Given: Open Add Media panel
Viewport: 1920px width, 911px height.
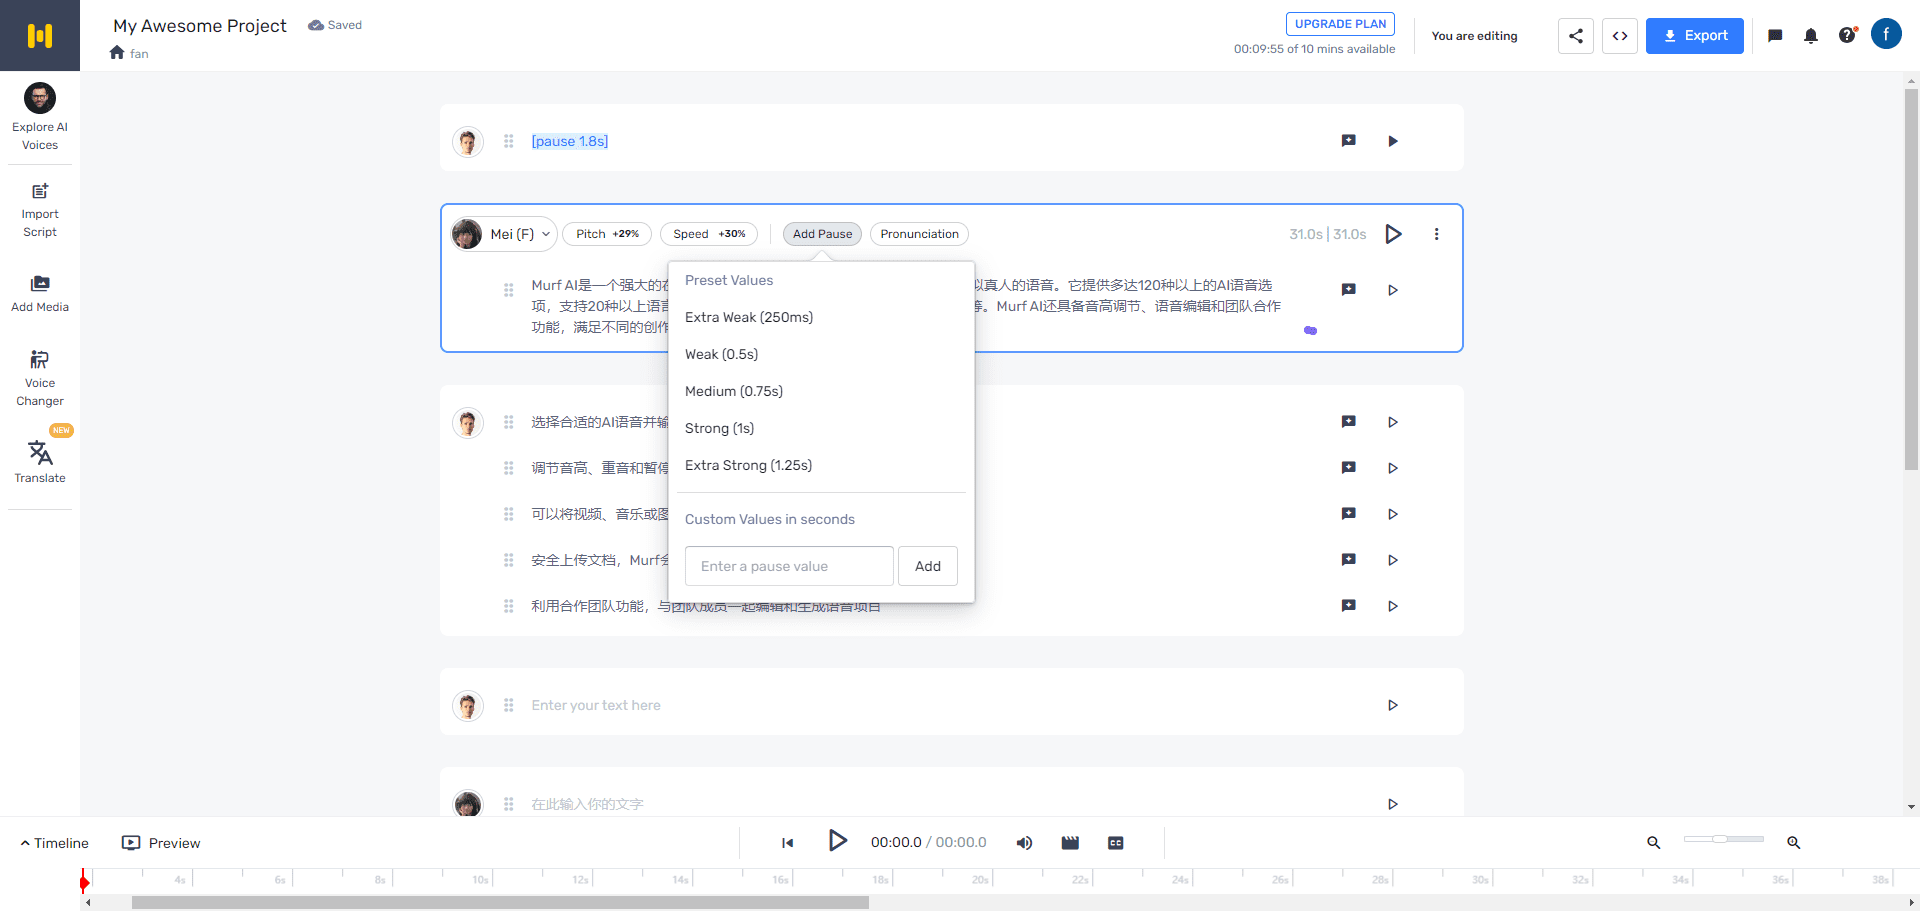Looking at the screenshot, I should (40, 294).
